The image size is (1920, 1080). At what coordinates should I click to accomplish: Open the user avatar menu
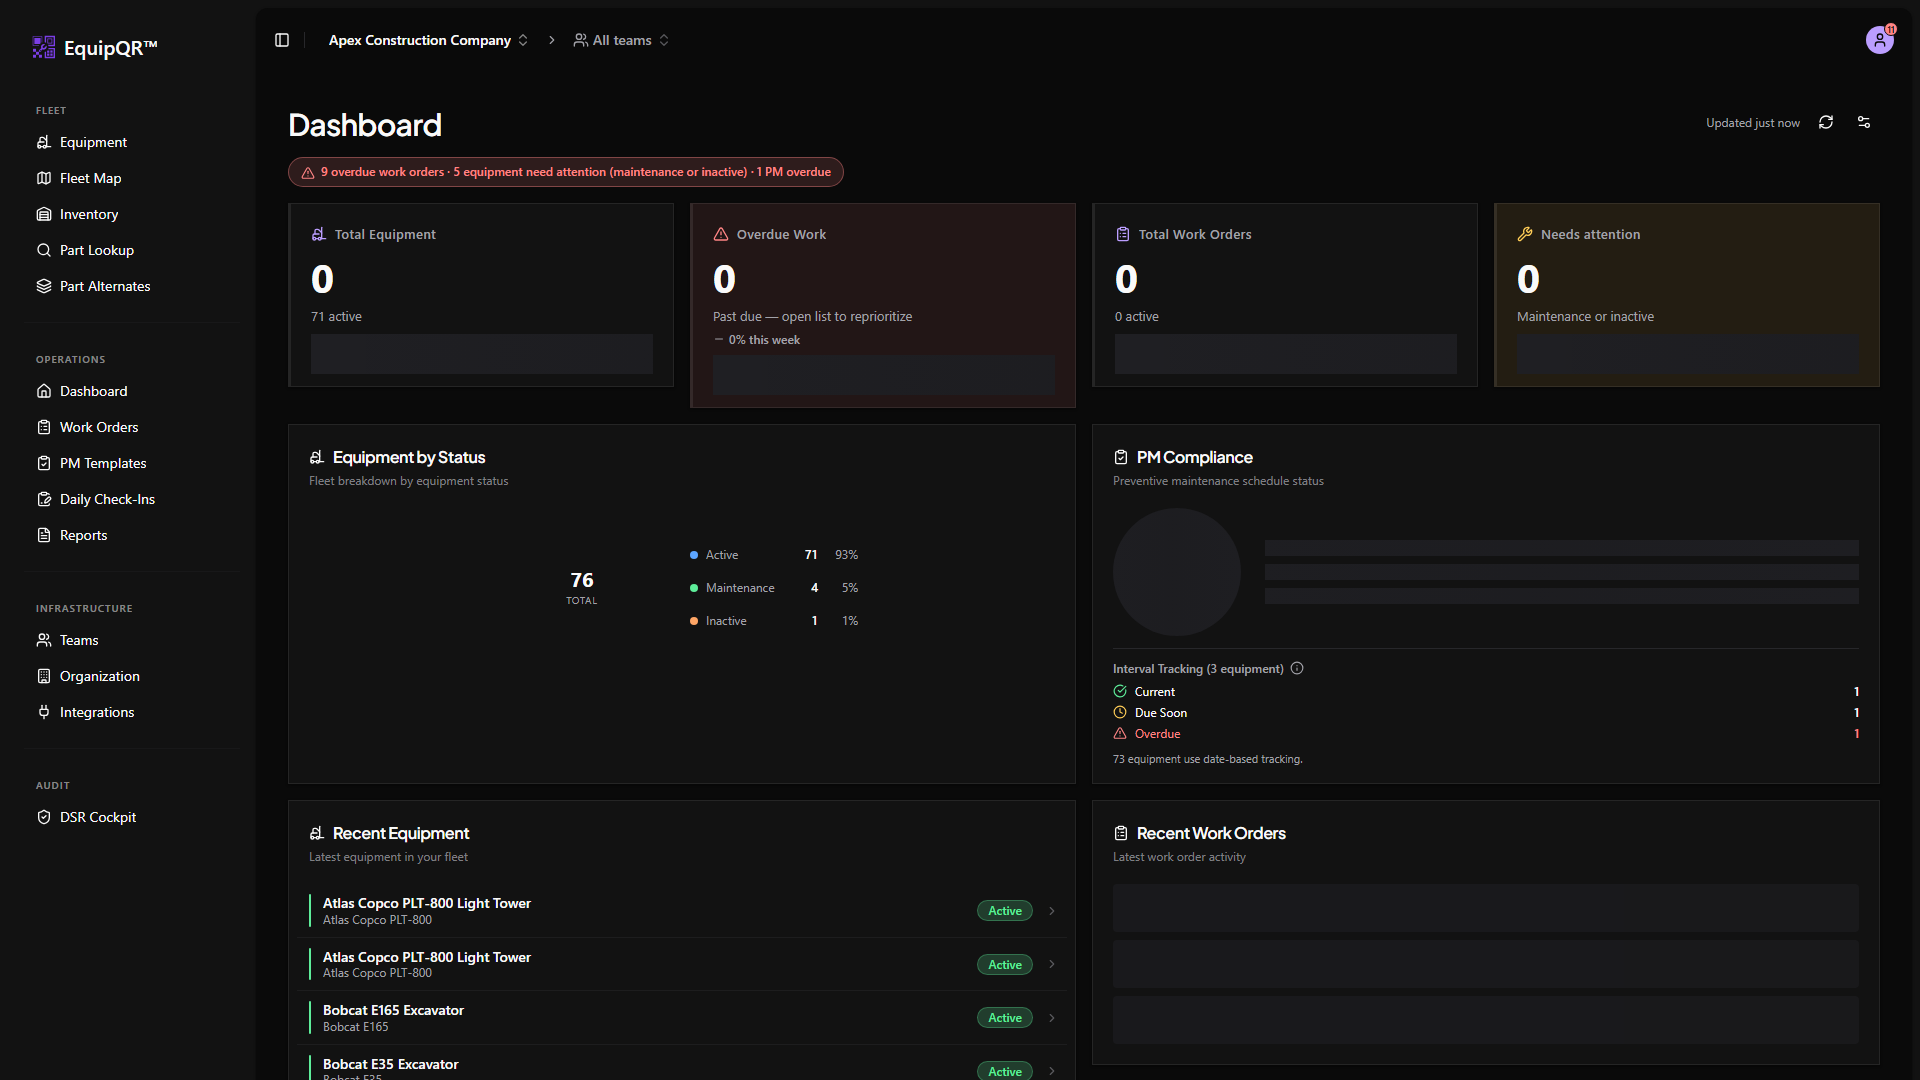pyautogui.click(x=1880, y=40)
